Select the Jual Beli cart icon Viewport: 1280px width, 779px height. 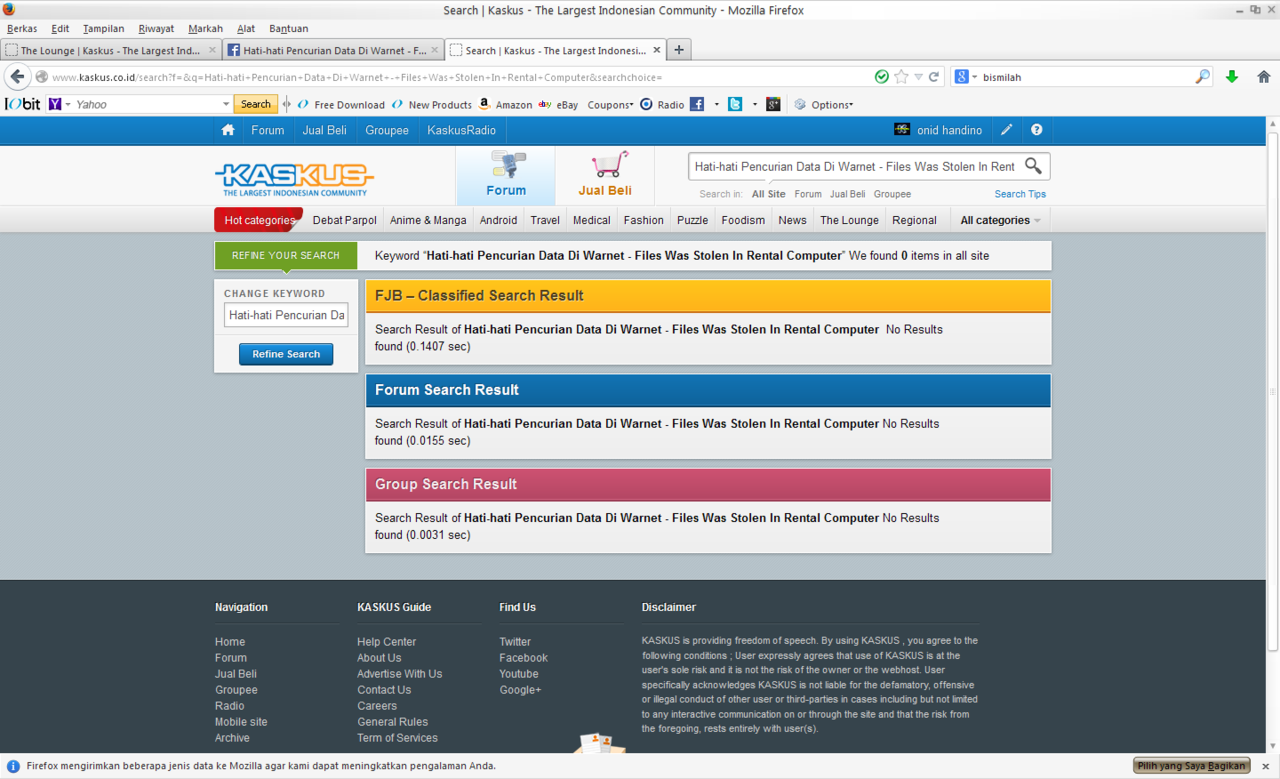[x=605, y=175]
